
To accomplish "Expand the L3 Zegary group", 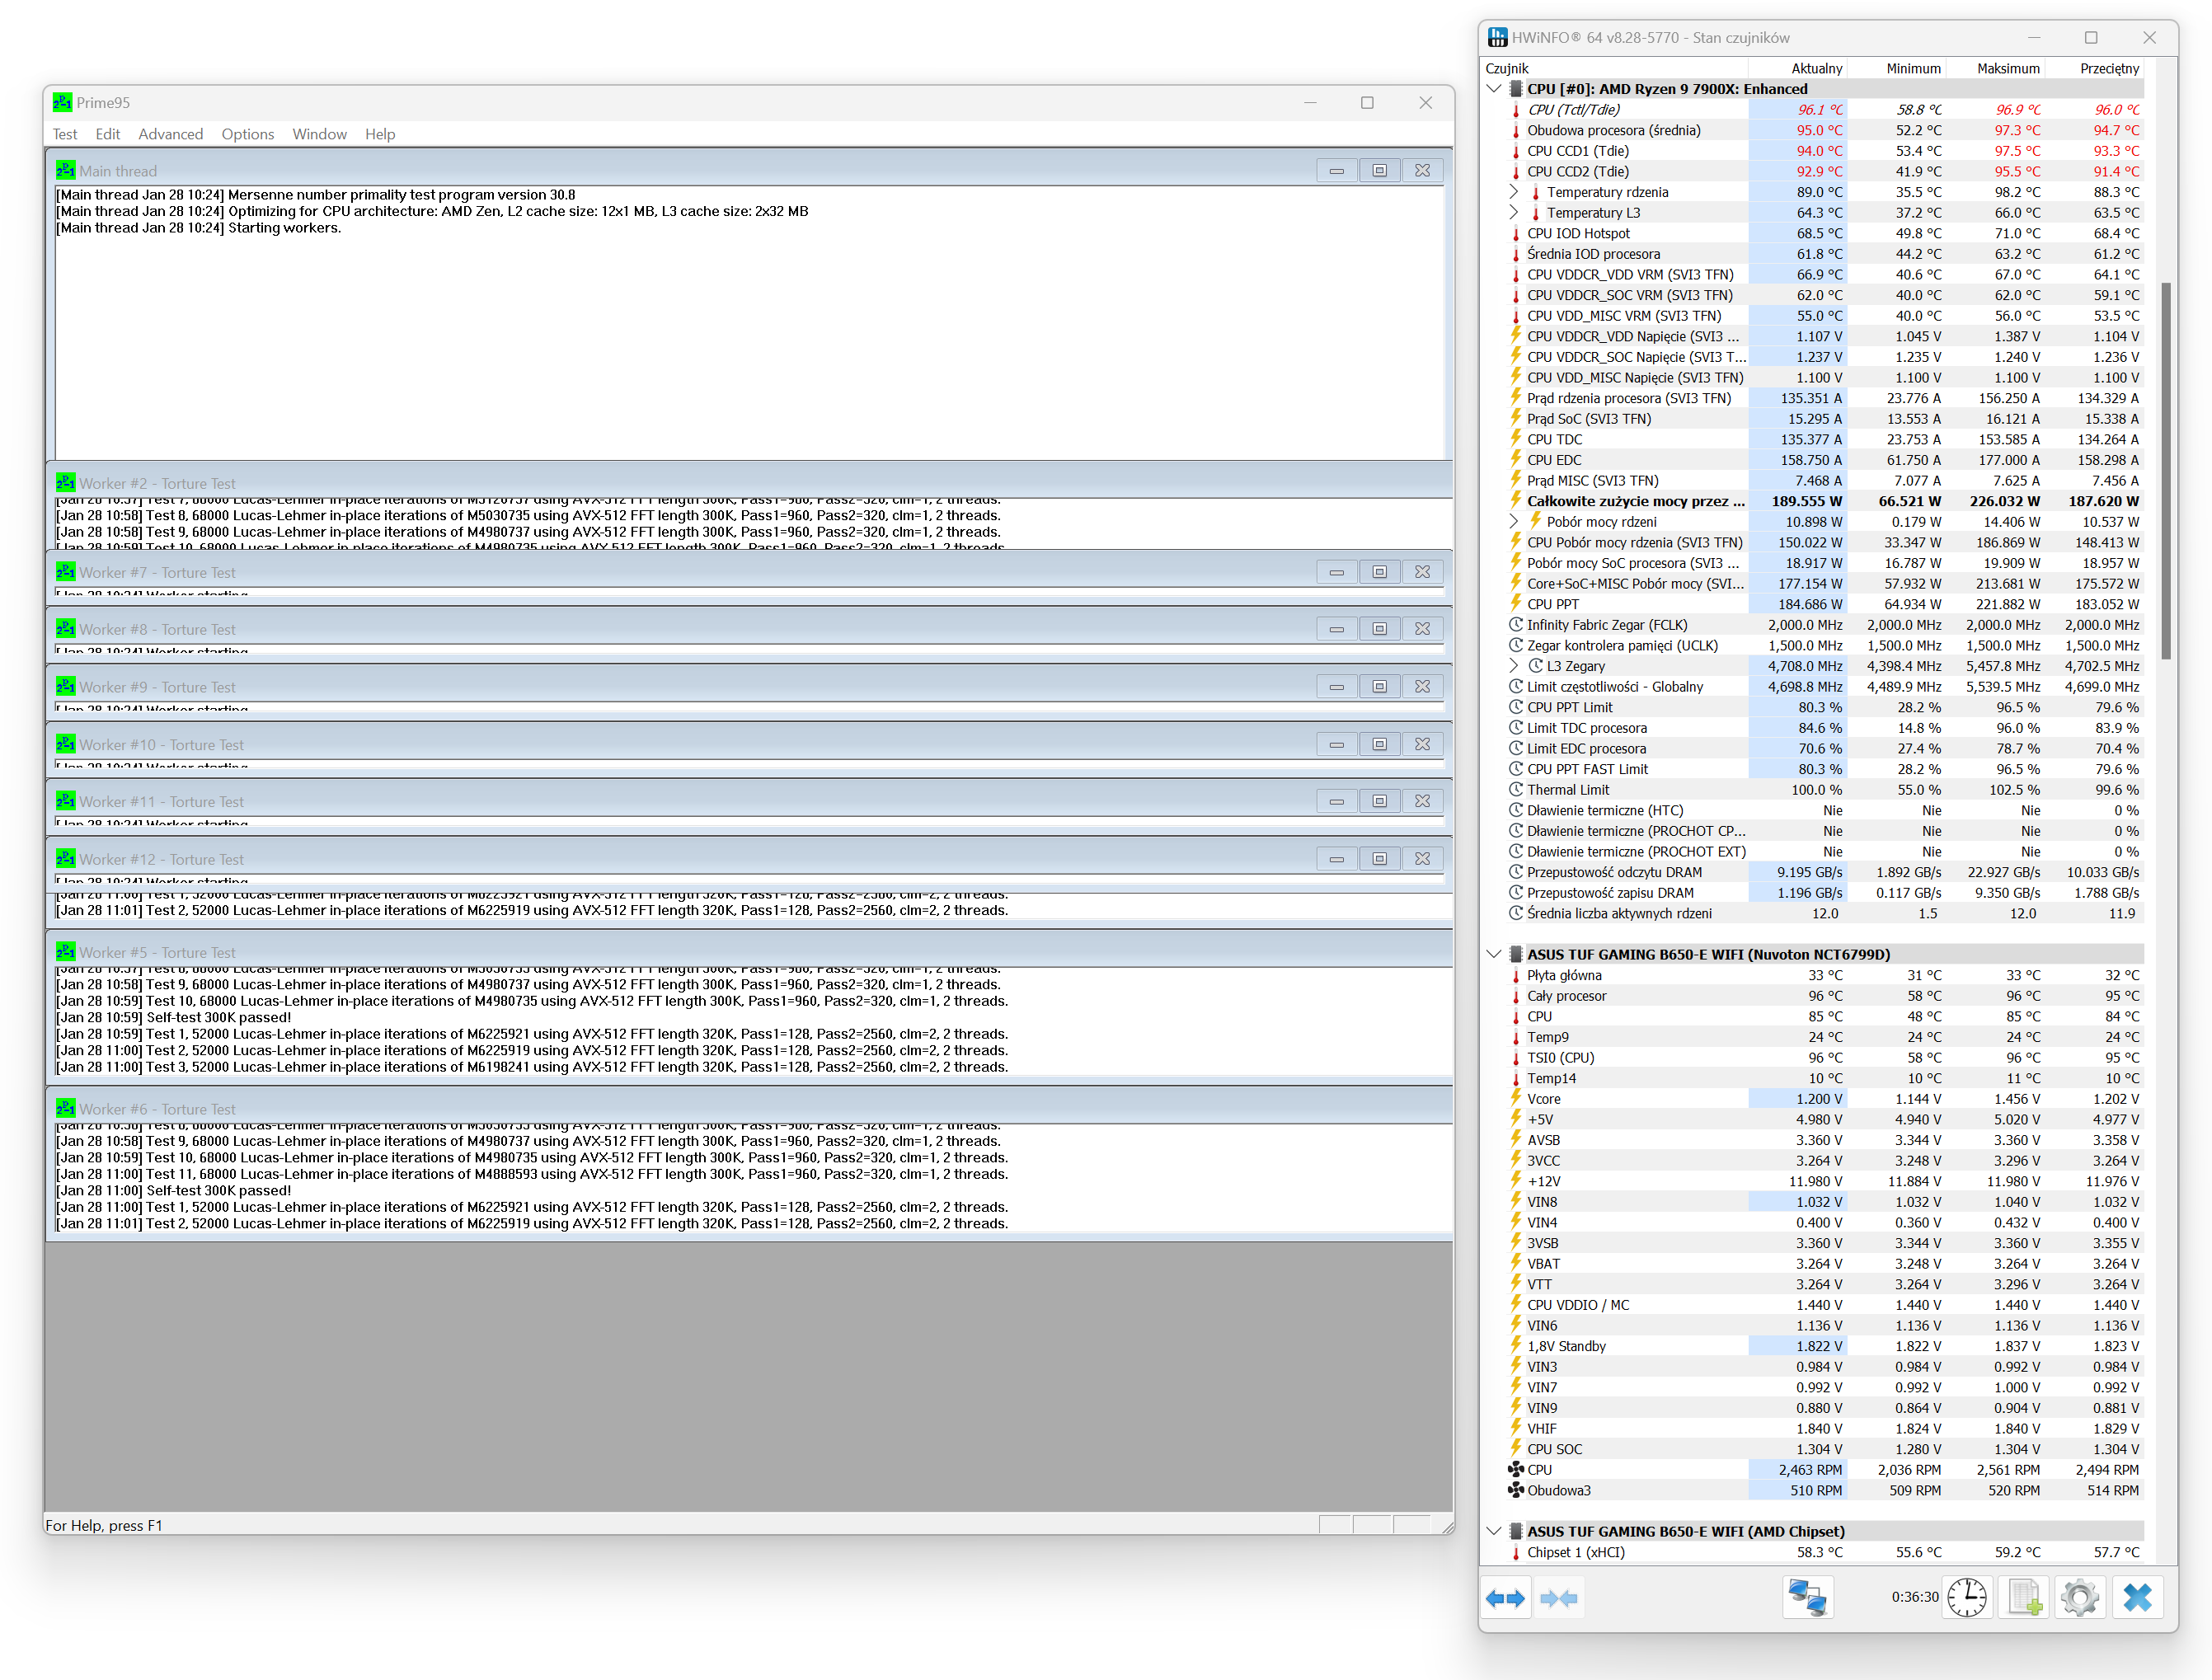I will 1514,666.
